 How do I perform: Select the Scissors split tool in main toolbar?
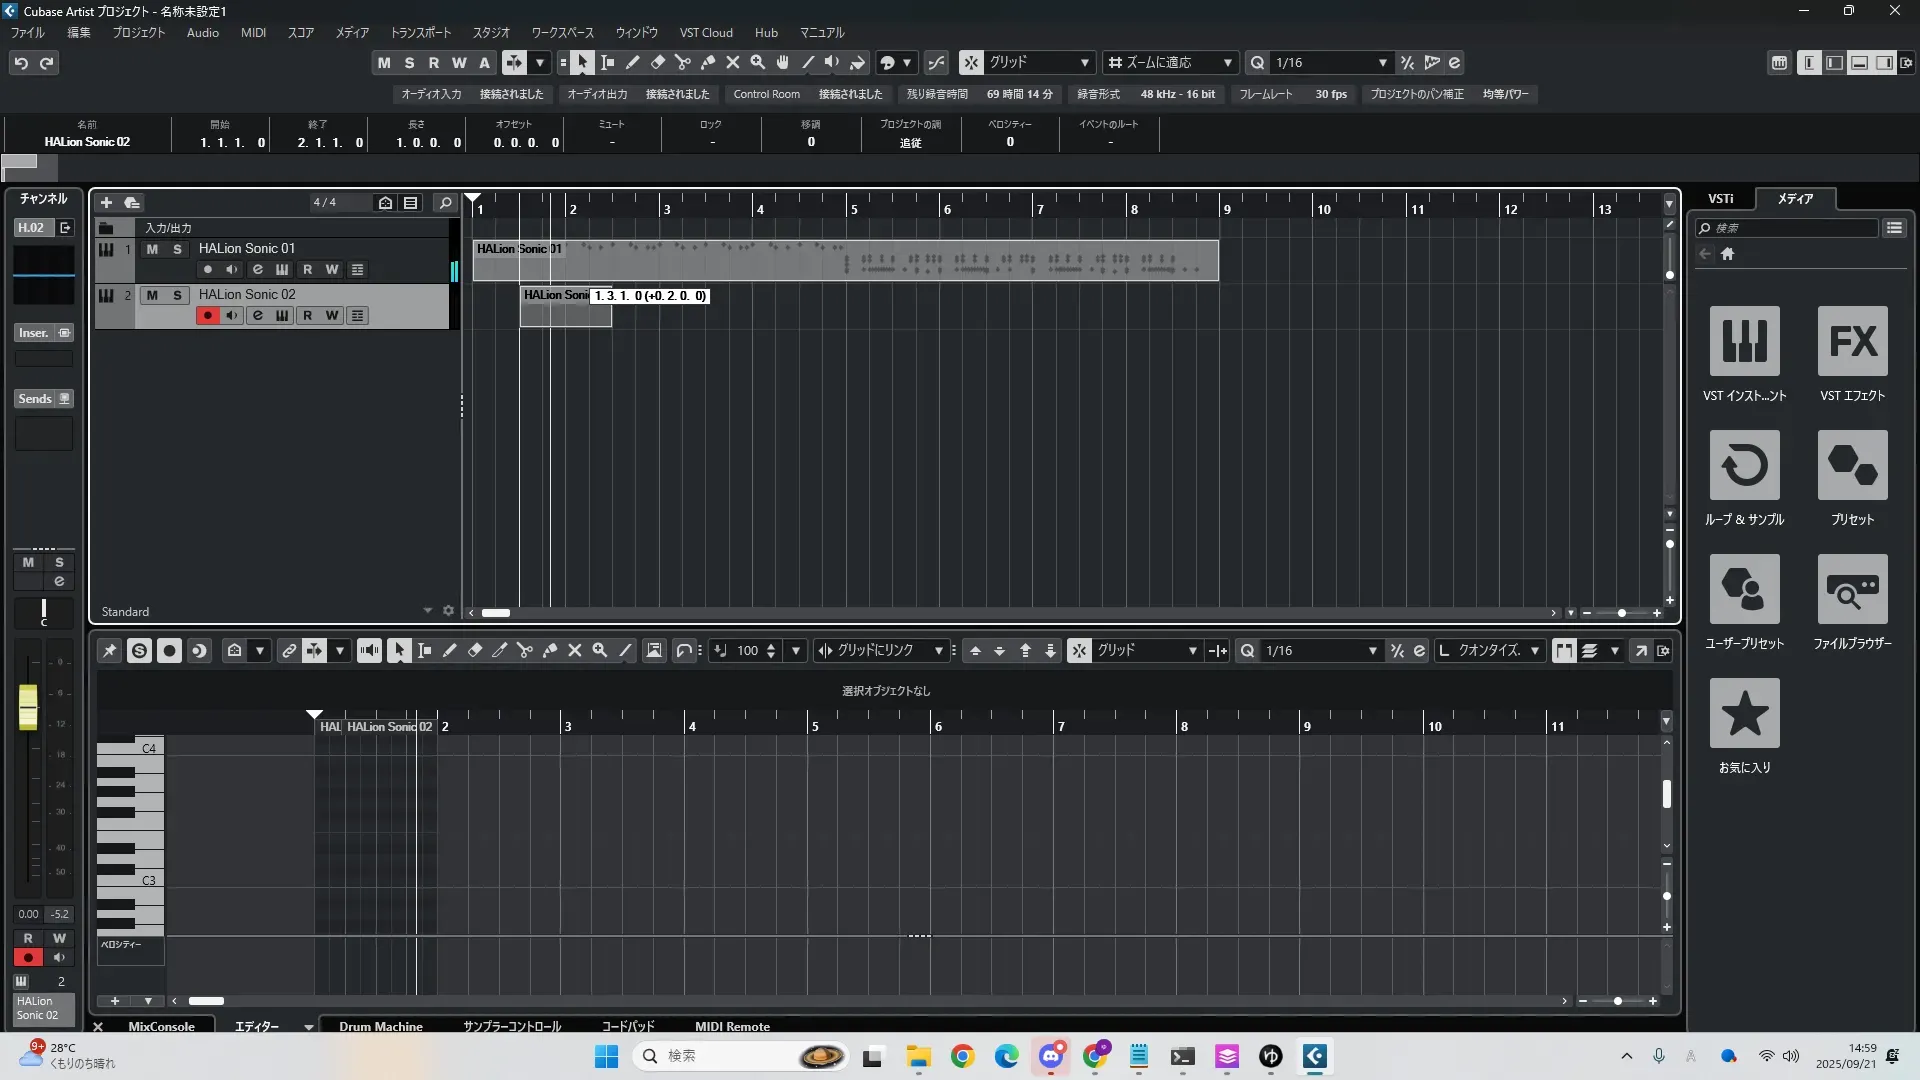[x=683, y=63]
